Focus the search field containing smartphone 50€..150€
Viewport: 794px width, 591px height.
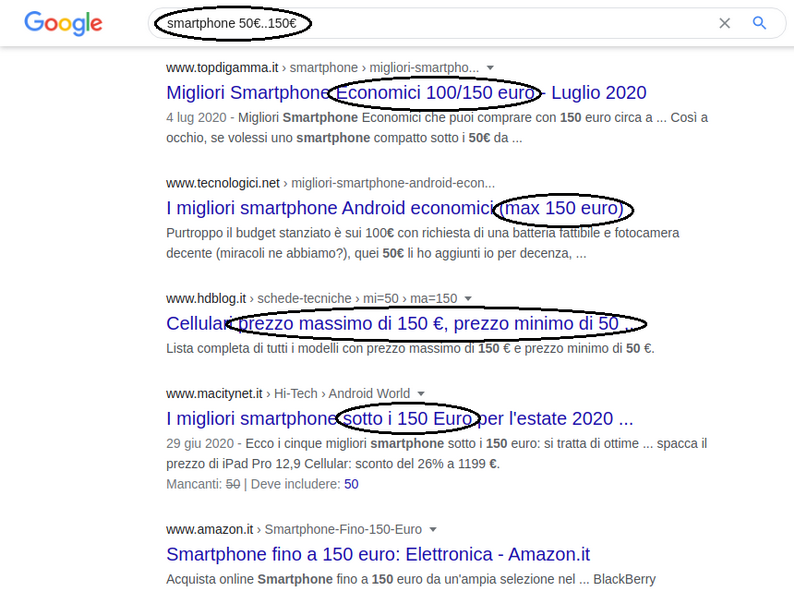[430, 23]
